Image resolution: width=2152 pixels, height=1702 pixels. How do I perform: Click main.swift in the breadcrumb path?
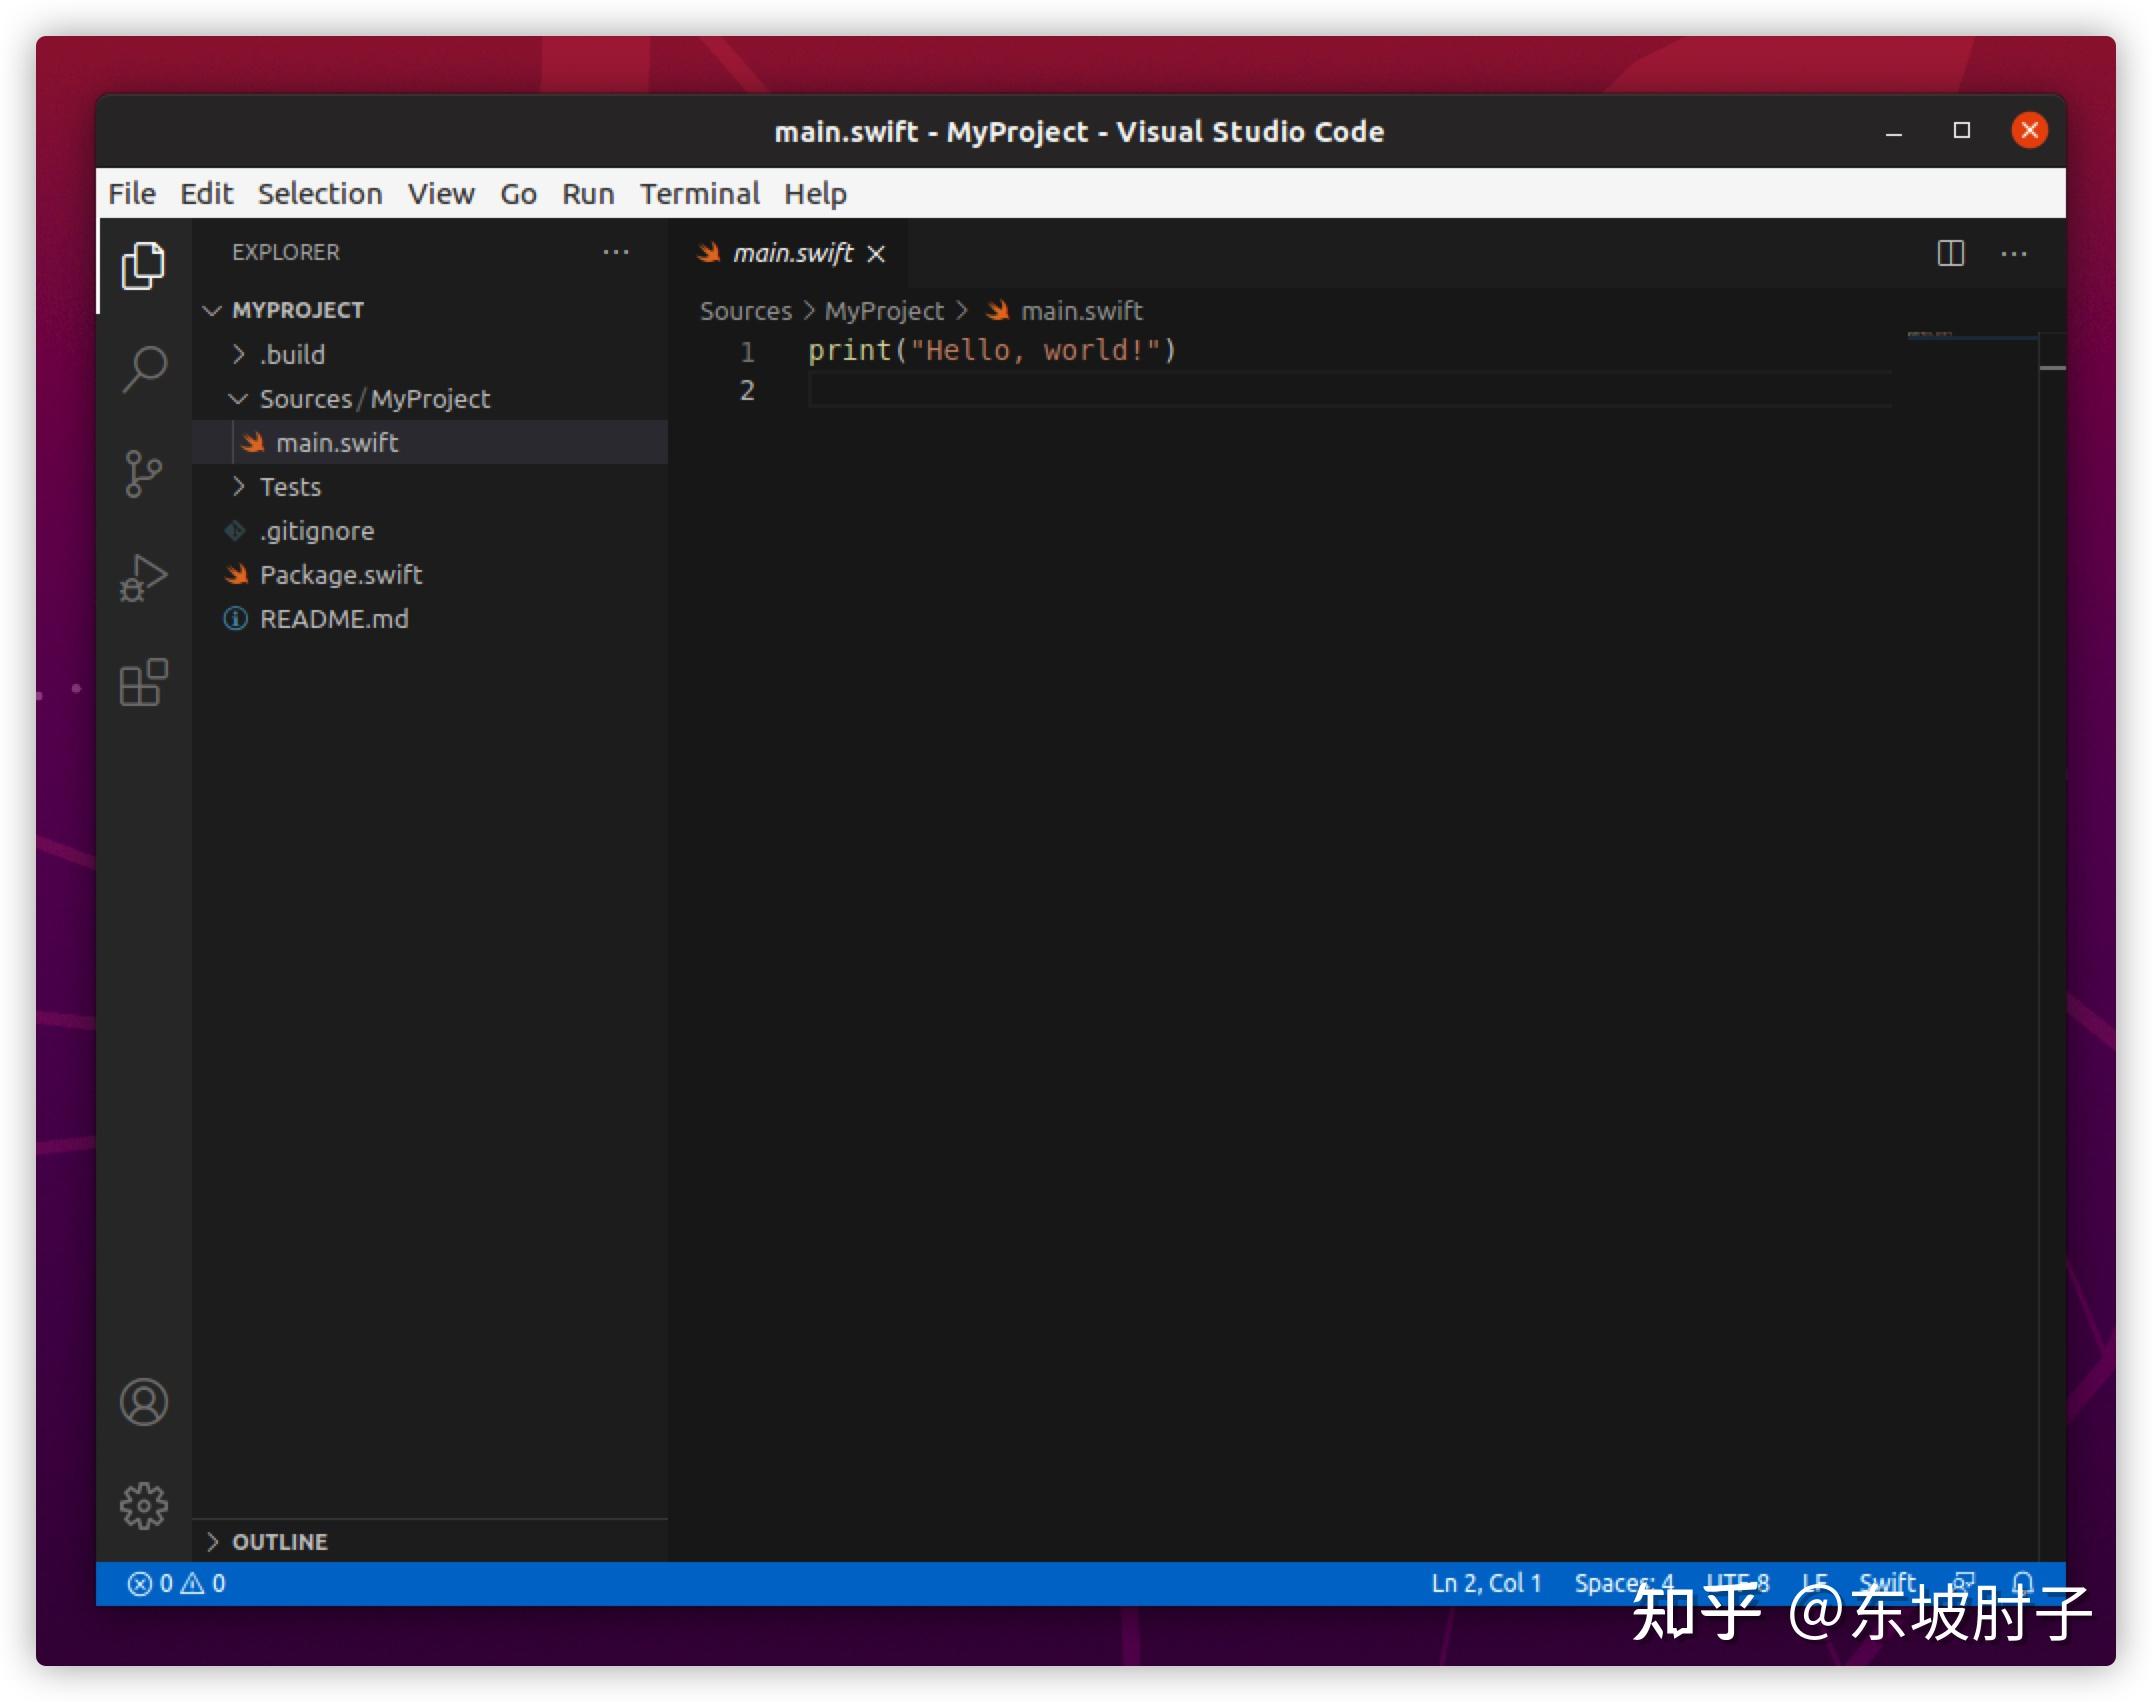(1081, 311)
